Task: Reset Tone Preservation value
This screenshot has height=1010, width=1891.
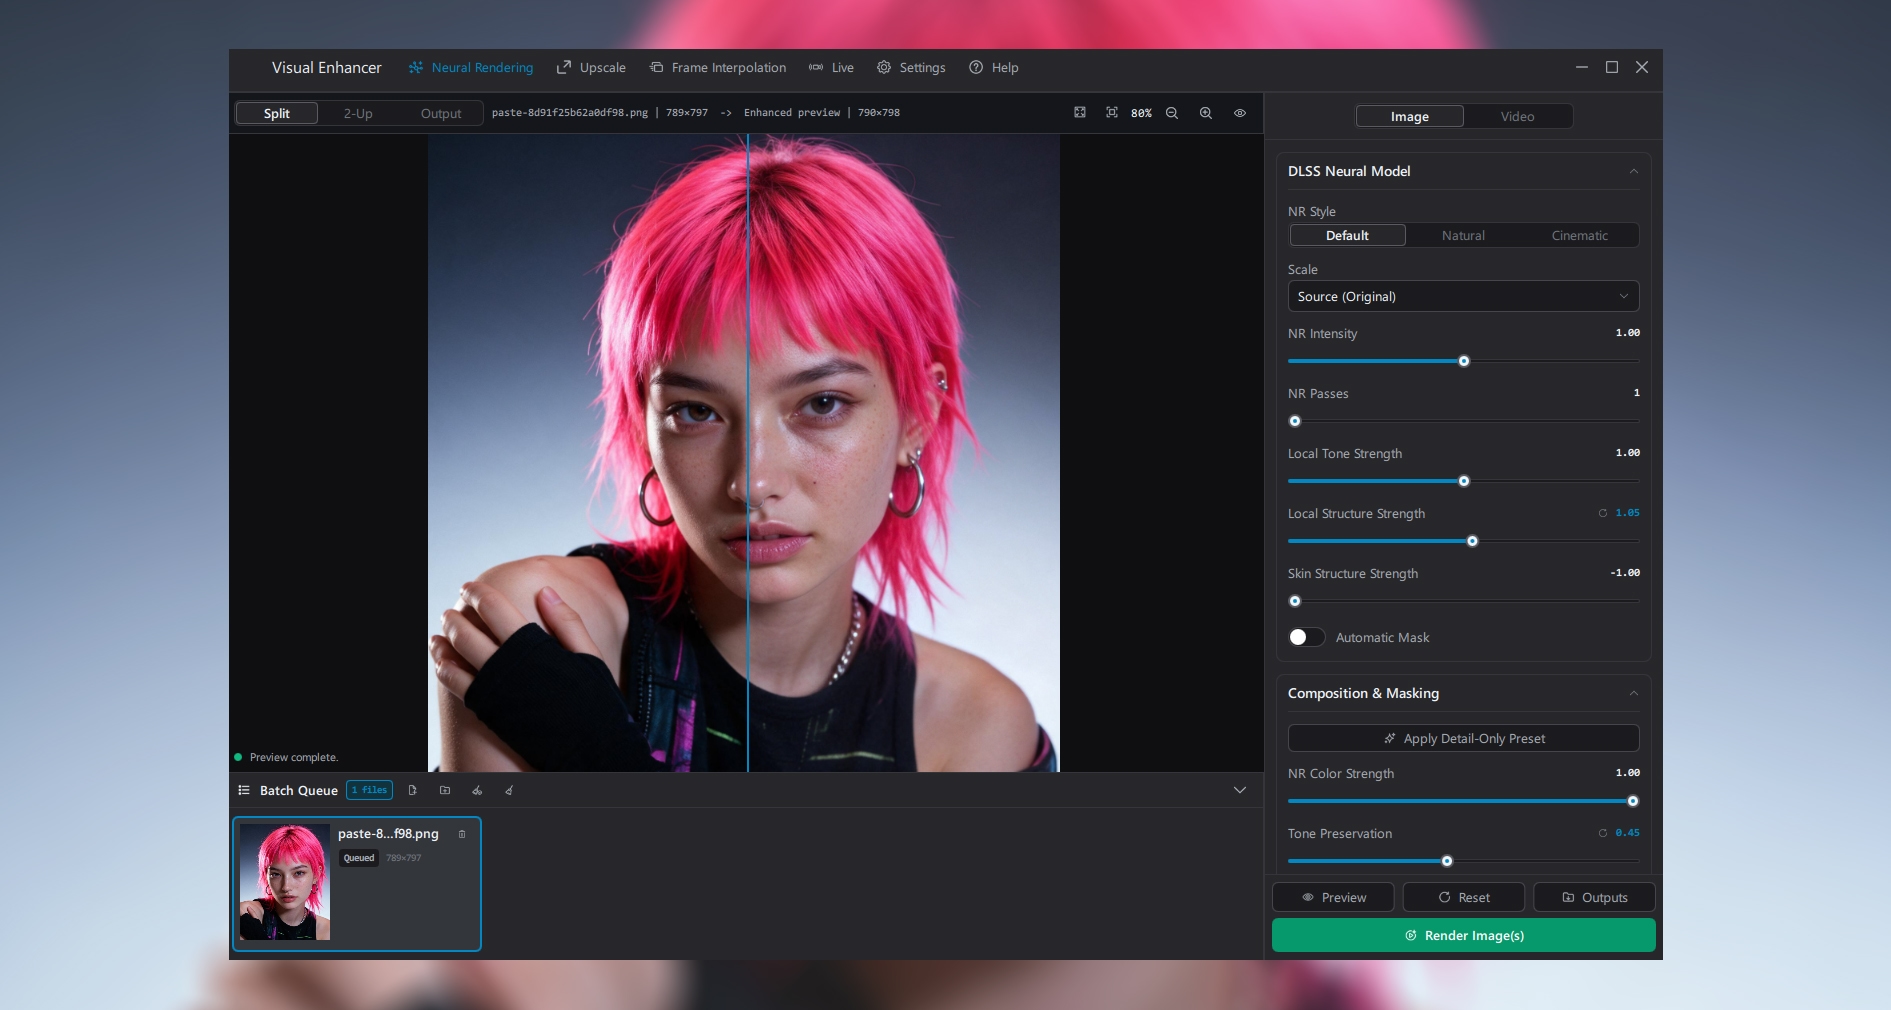Action: point(1603,833)
